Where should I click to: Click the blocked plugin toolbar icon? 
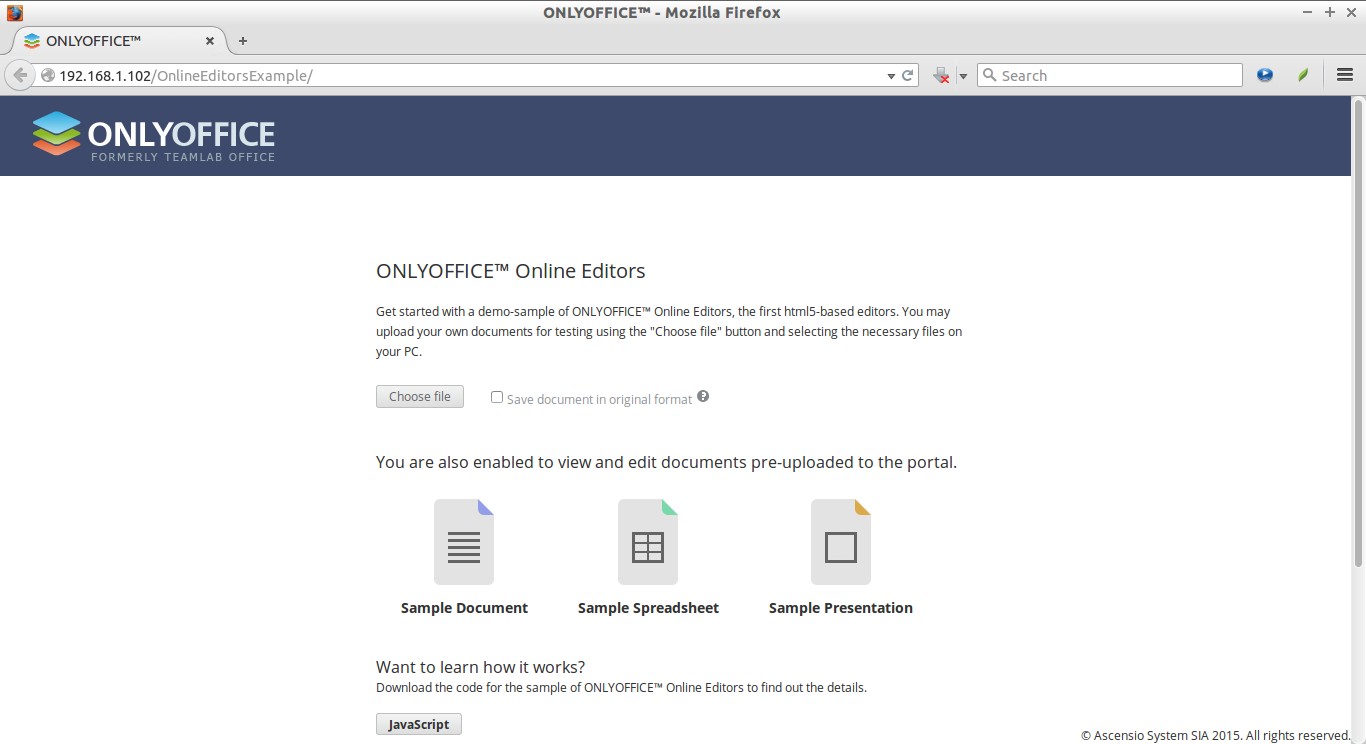click(941, 75)
